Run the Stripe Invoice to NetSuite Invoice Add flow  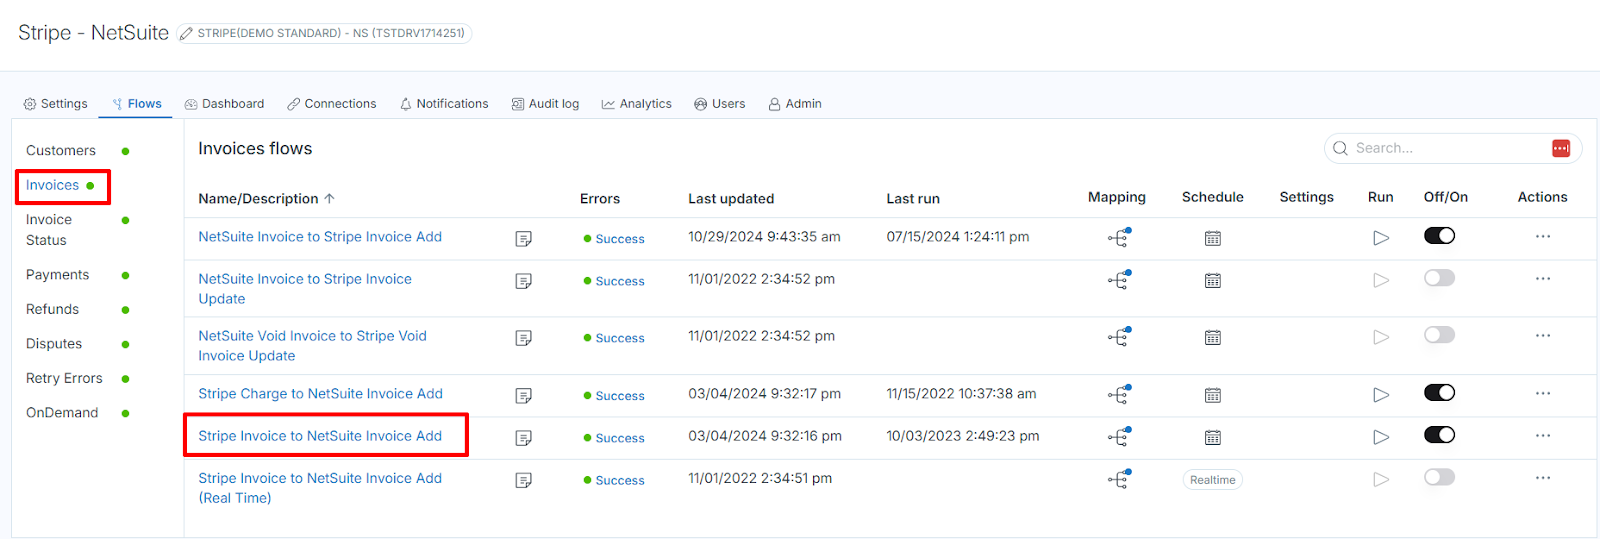coord(1380,437)
